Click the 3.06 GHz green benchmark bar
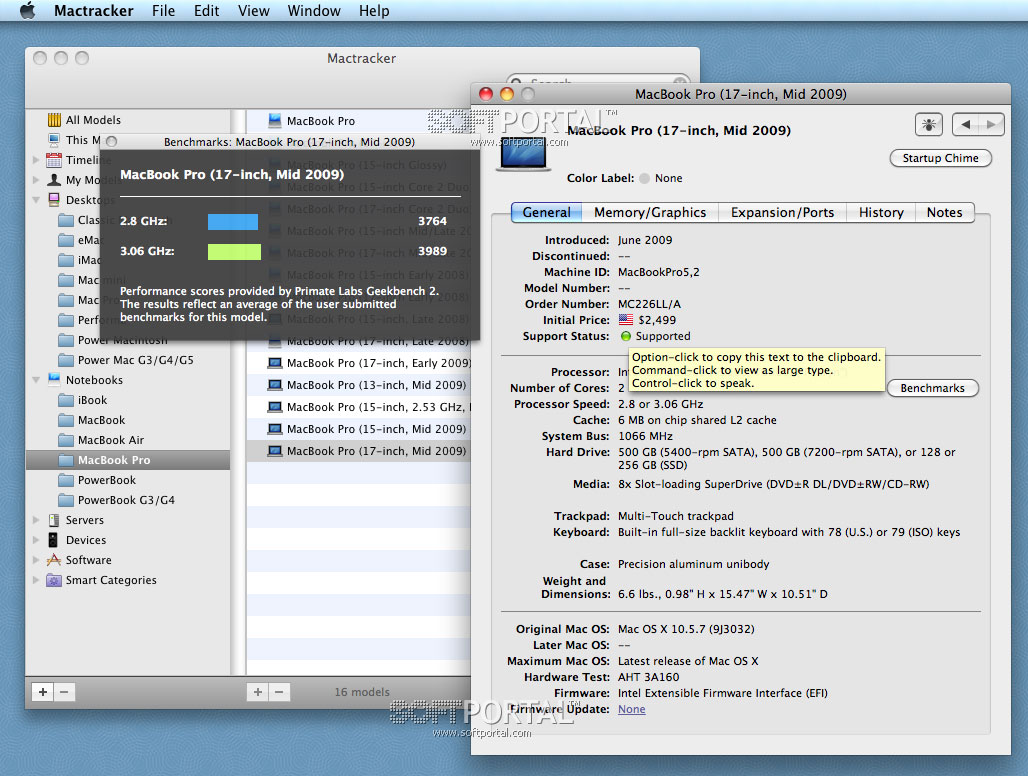This screenshot has width=1028, height=776. click(234, 252)
